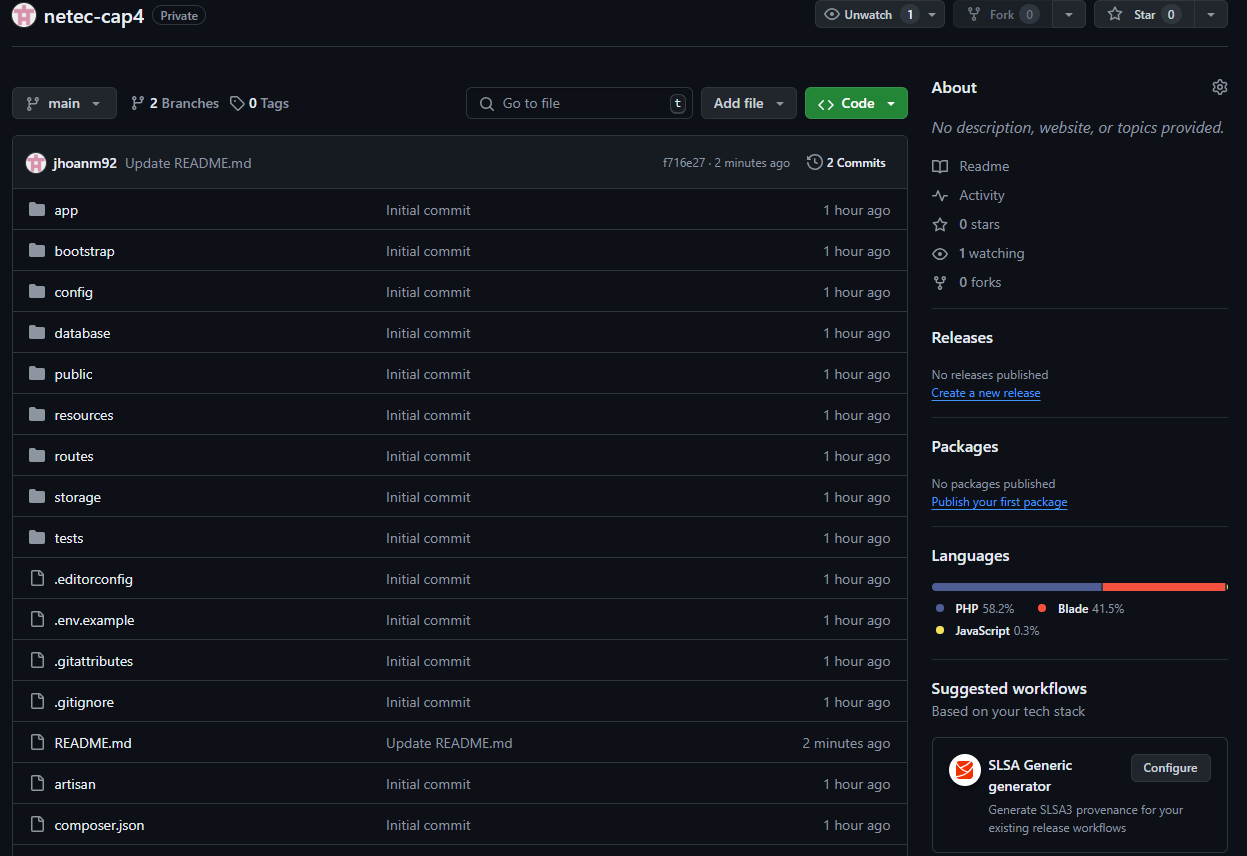This screenshot has height=856, width=1247.
Task: Open the README.md file
Action: [x=93, y=743]
